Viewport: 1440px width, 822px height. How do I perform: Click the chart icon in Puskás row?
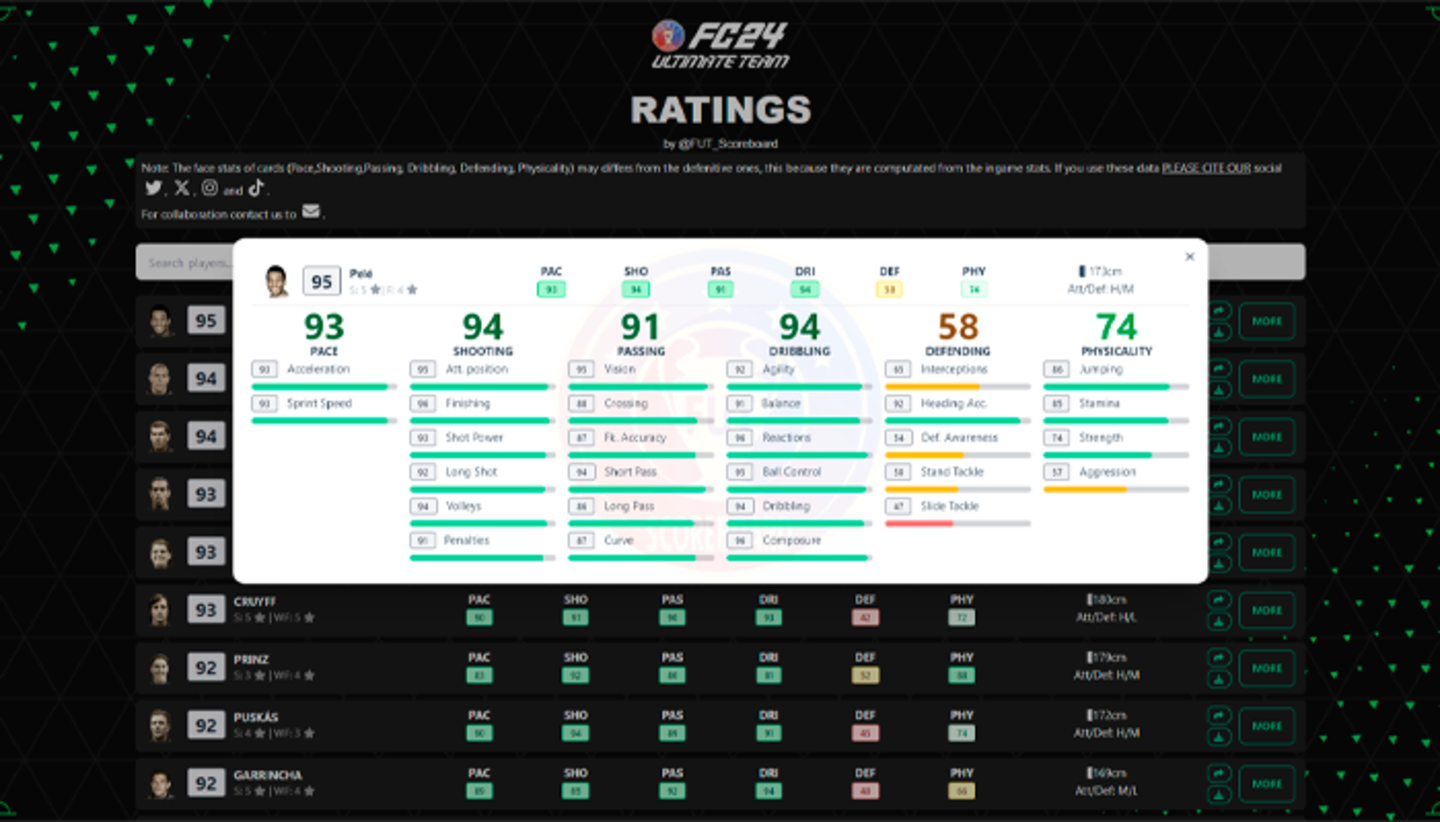click(1219, 737)
